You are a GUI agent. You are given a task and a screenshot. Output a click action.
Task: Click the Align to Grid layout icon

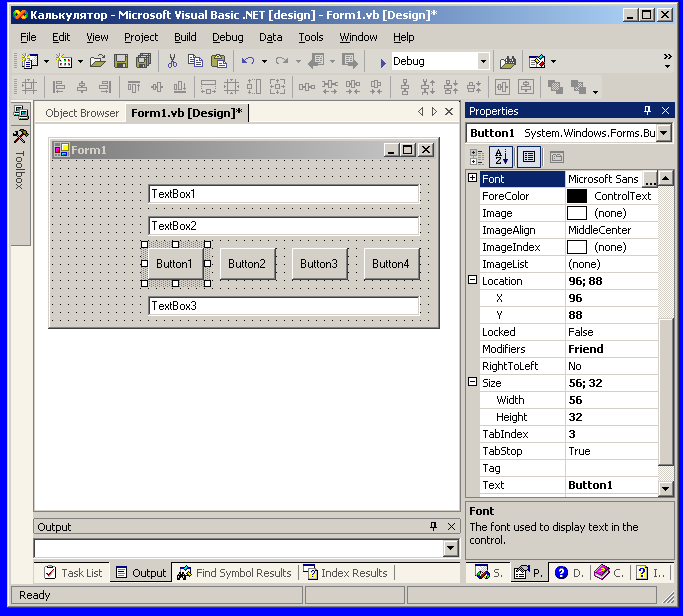[29, 87]
